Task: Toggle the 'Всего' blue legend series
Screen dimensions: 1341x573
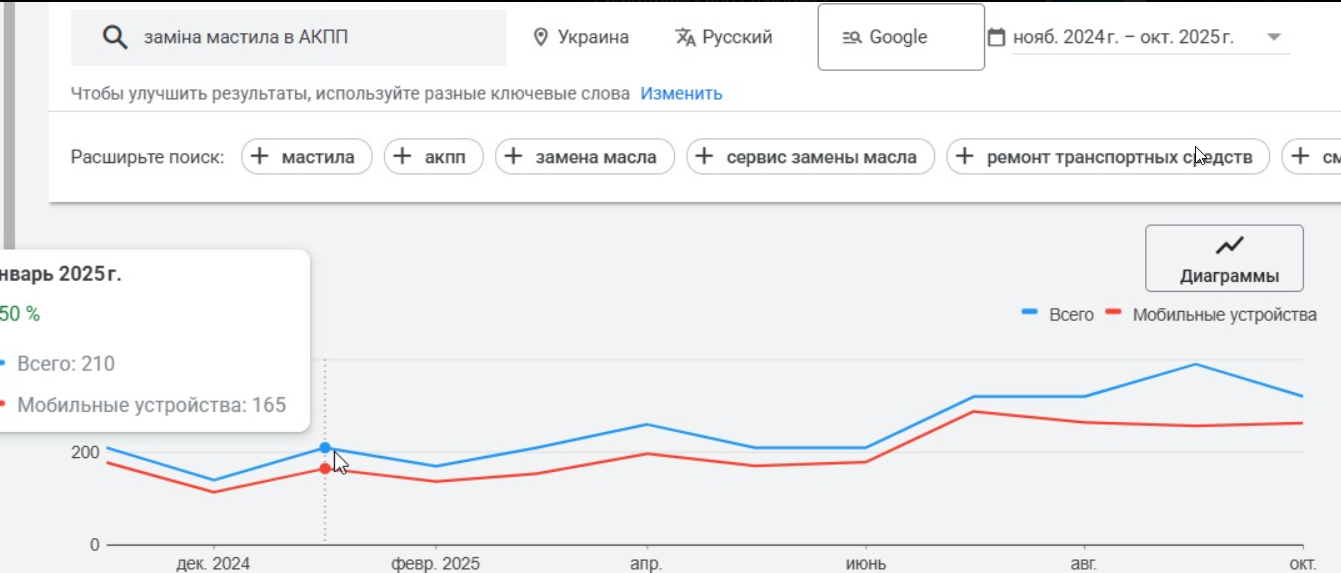Action: tap(1057, 315)
